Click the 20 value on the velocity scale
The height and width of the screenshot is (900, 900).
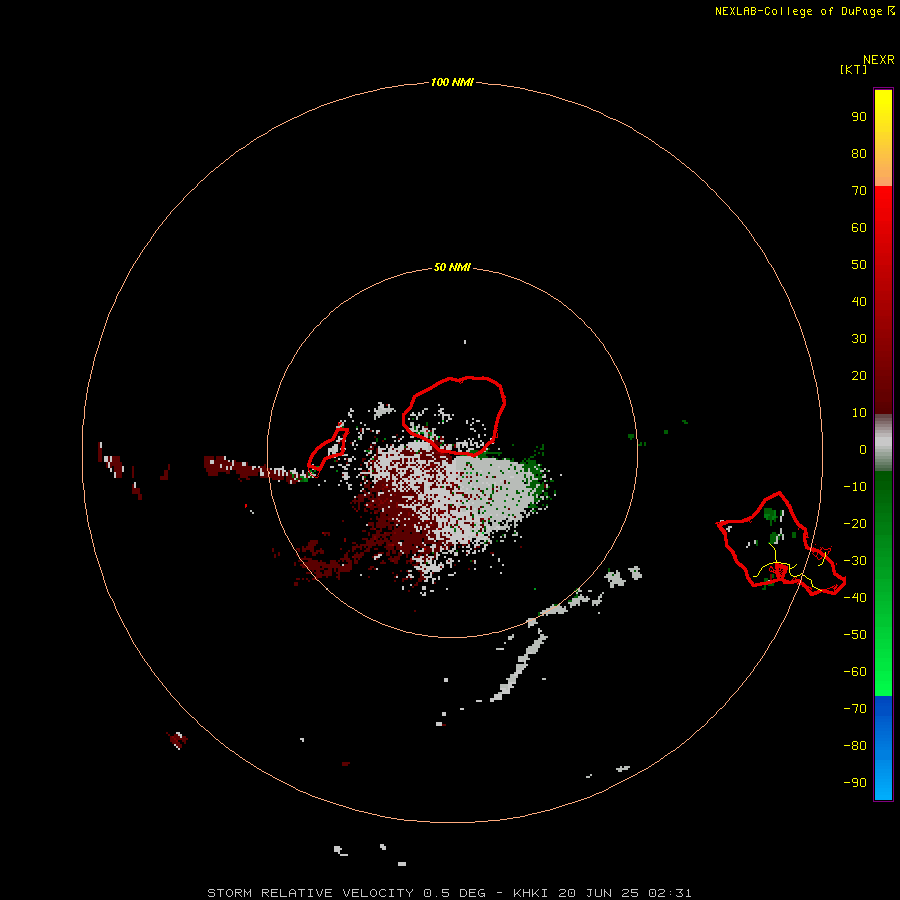click(859, 375)
